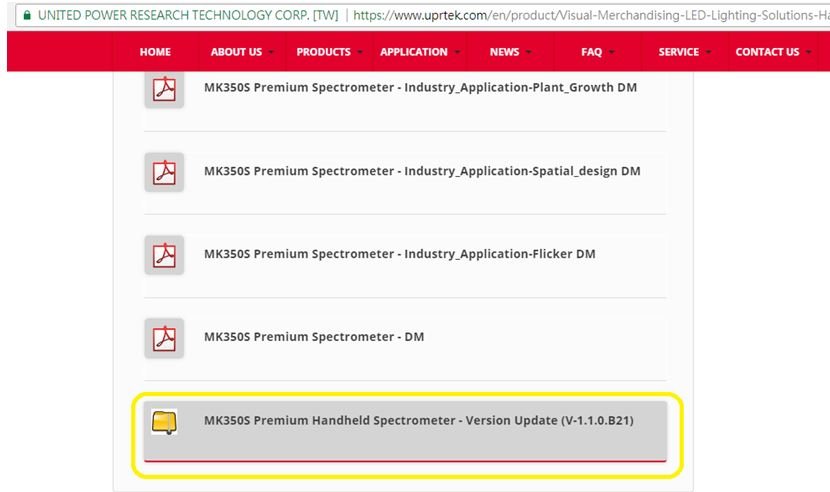
Task: Click PDF icon for Plant_Growth DM
Action: 164,89
